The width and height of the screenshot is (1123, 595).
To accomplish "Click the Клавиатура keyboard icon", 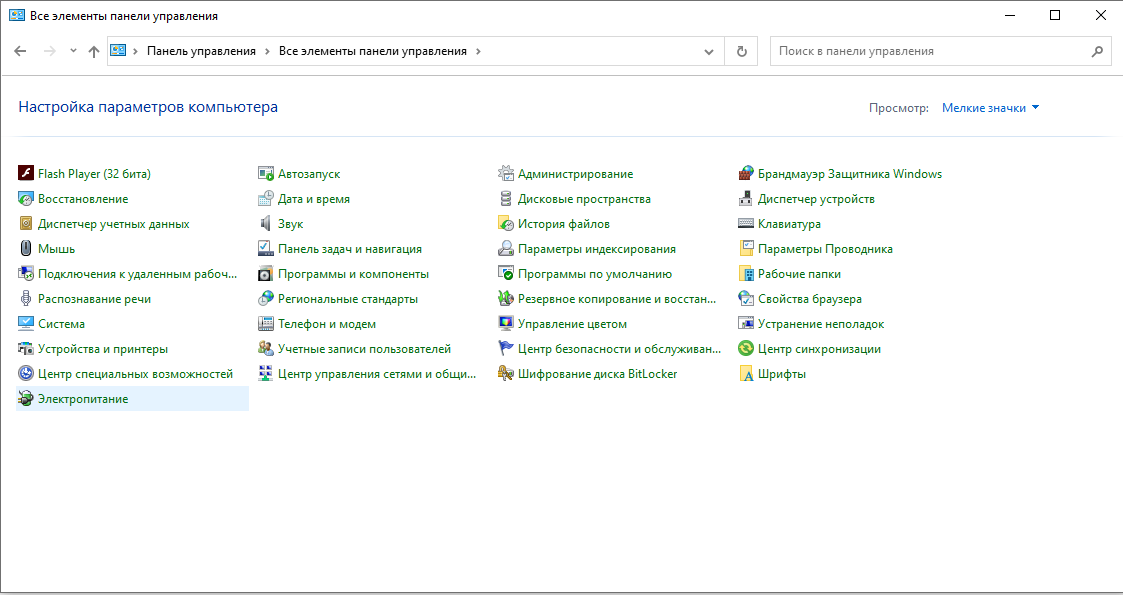I will coord(746,224).
